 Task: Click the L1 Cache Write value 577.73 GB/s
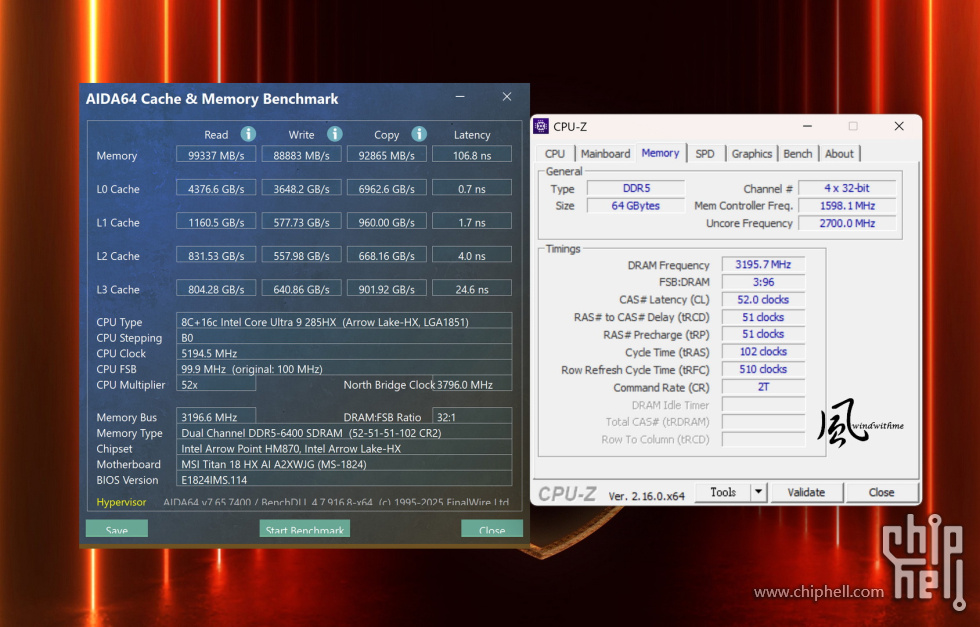pos(301,222)
